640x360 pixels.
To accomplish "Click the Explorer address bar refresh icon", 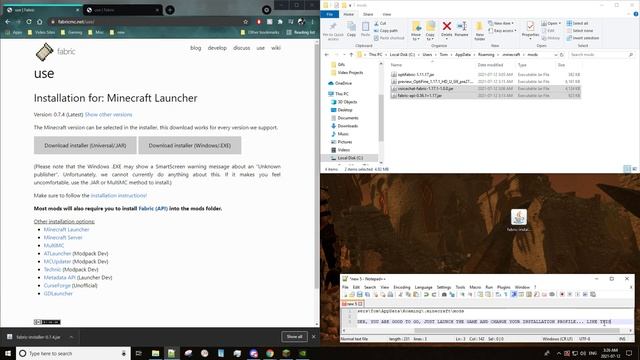I will [x=562, y=55].
